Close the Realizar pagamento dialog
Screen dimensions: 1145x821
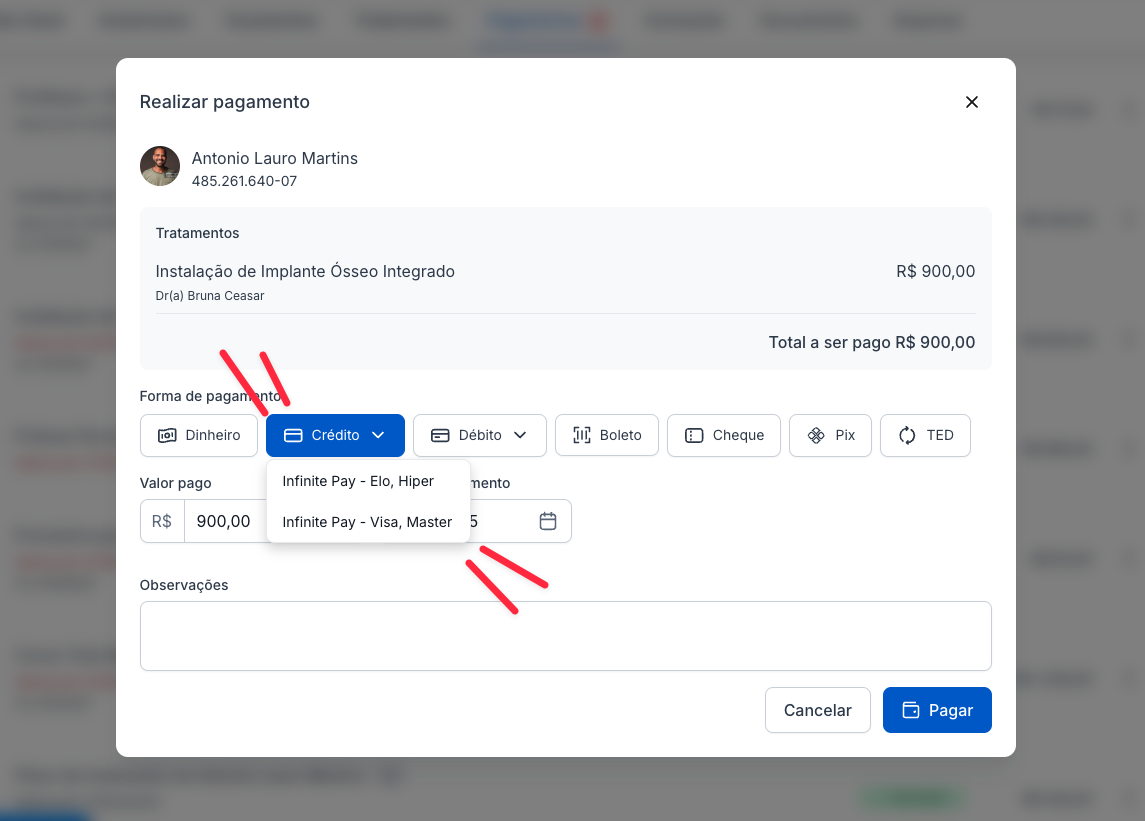(x=971, y=102)
